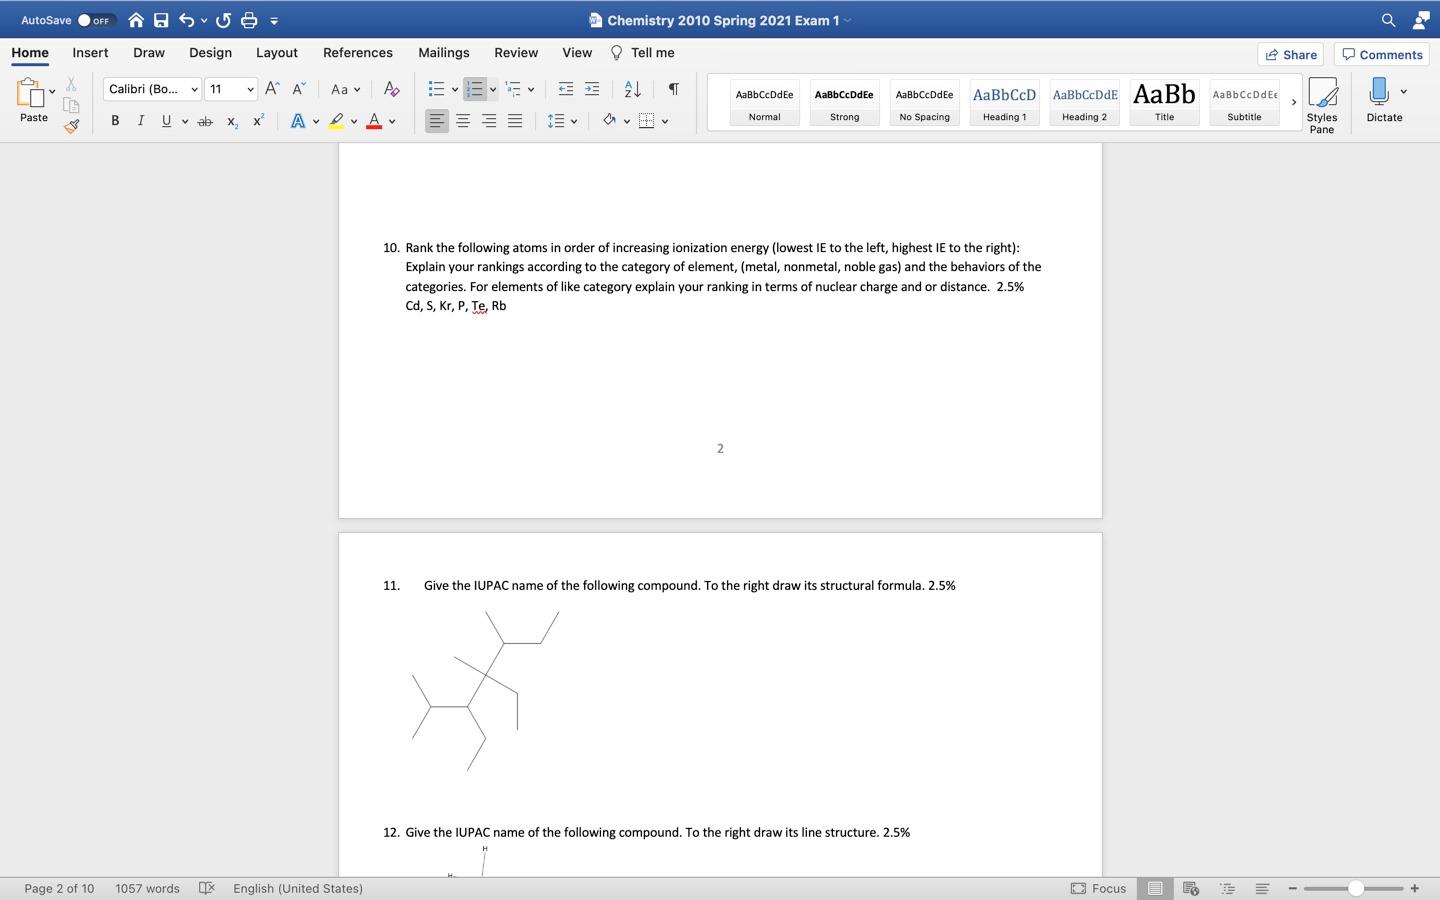This screenshot has width=1440, height=900.
Task: Expand the line spacing options
Action: pos(572,121)
